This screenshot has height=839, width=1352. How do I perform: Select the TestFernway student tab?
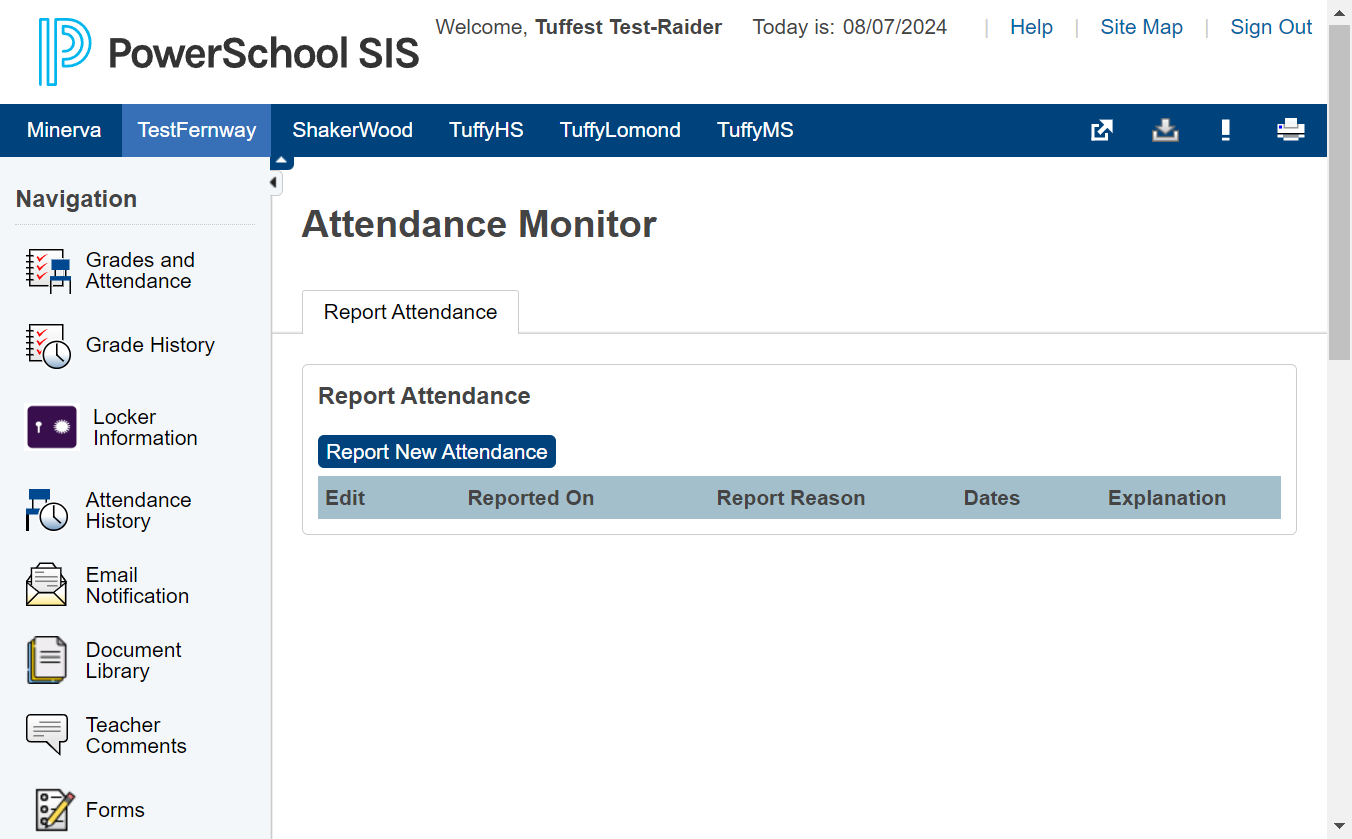pyautogui.click(x=197, y=130)
